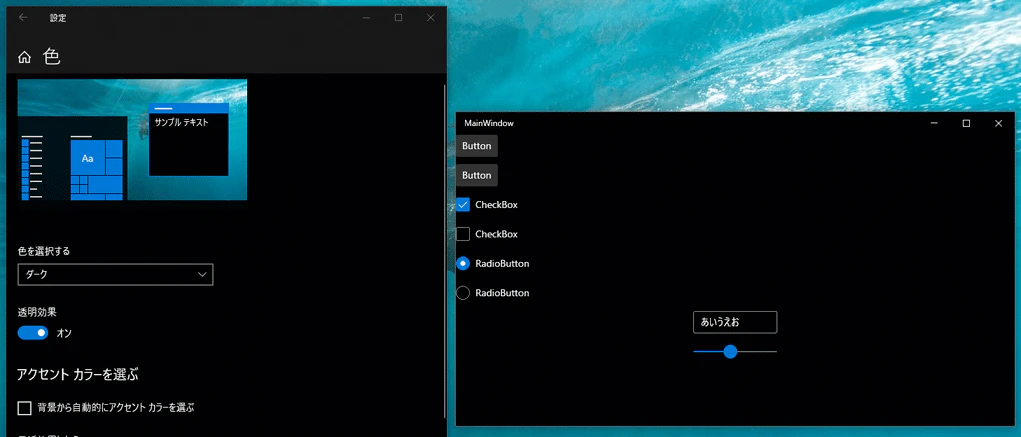The image size is (1021, 437).
Task: Go back using the Settings back arrow
Action: click(x=23, y=18)
